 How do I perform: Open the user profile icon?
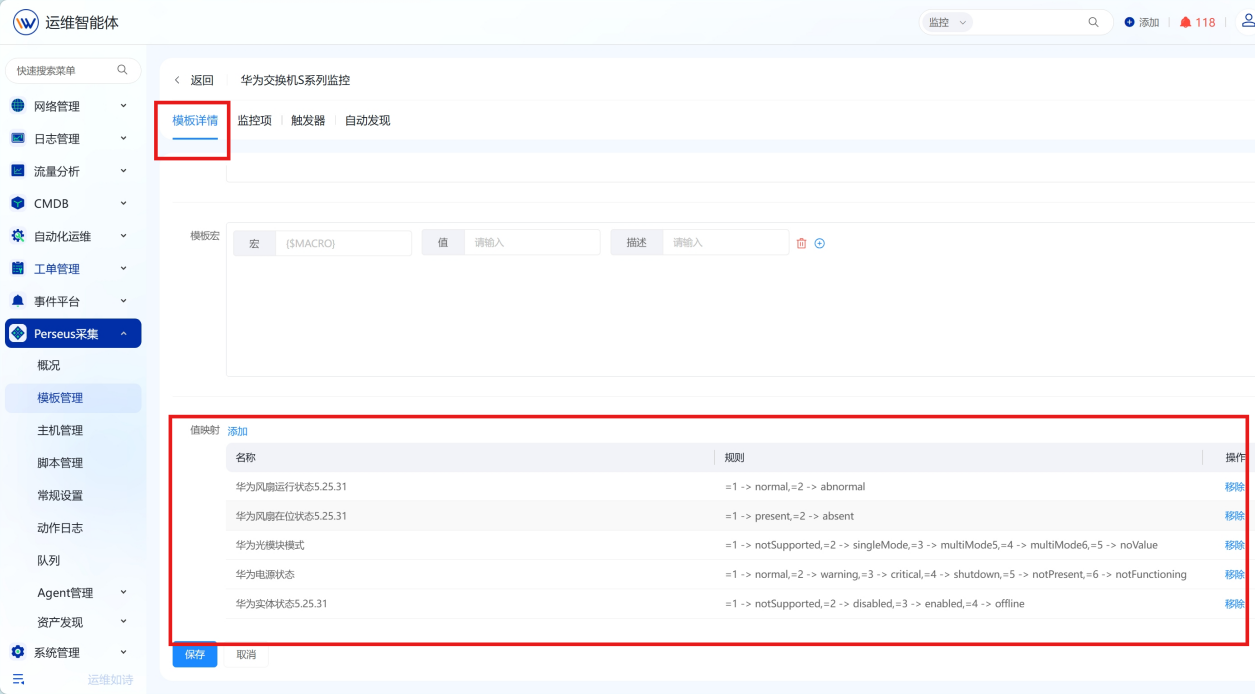click(1247, 22)
